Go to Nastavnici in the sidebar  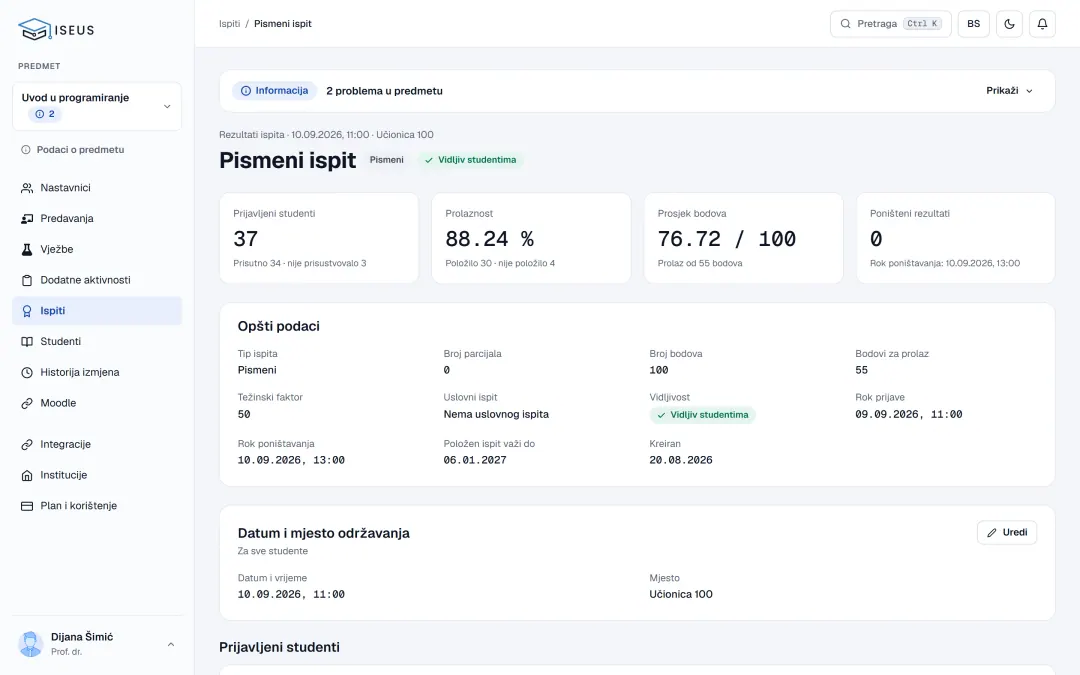tap(97, 188)
